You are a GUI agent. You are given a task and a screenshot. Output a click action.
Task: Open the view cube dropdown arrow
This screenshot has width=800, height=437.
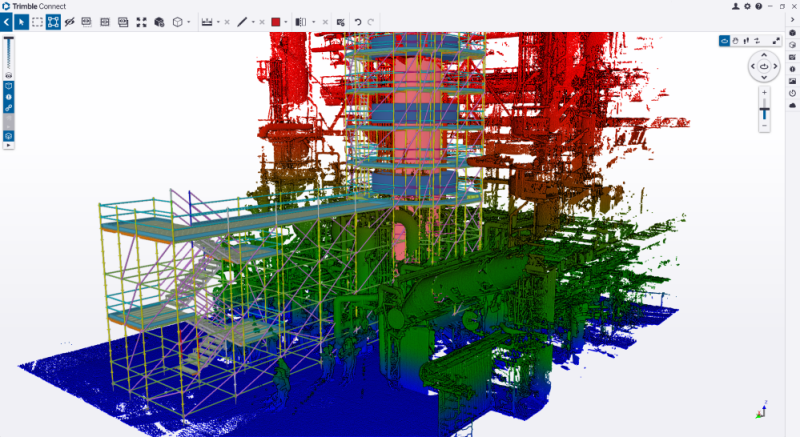coord(188,21)
